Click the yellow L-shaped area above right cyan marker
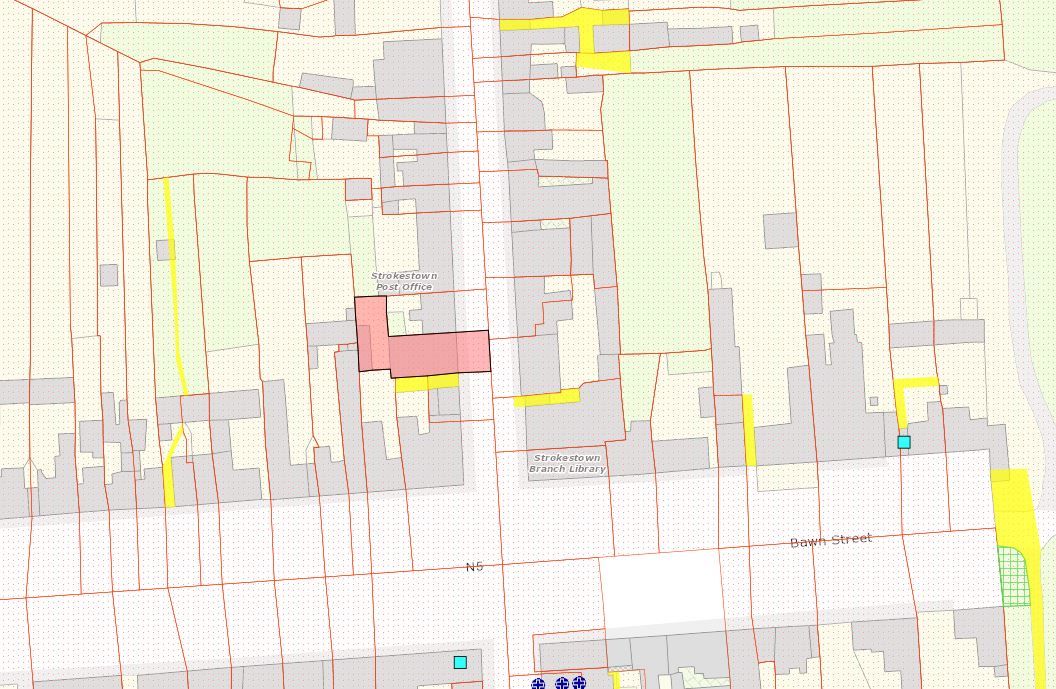The width and height of the screenshot is (1056, 689). [912, 384]
